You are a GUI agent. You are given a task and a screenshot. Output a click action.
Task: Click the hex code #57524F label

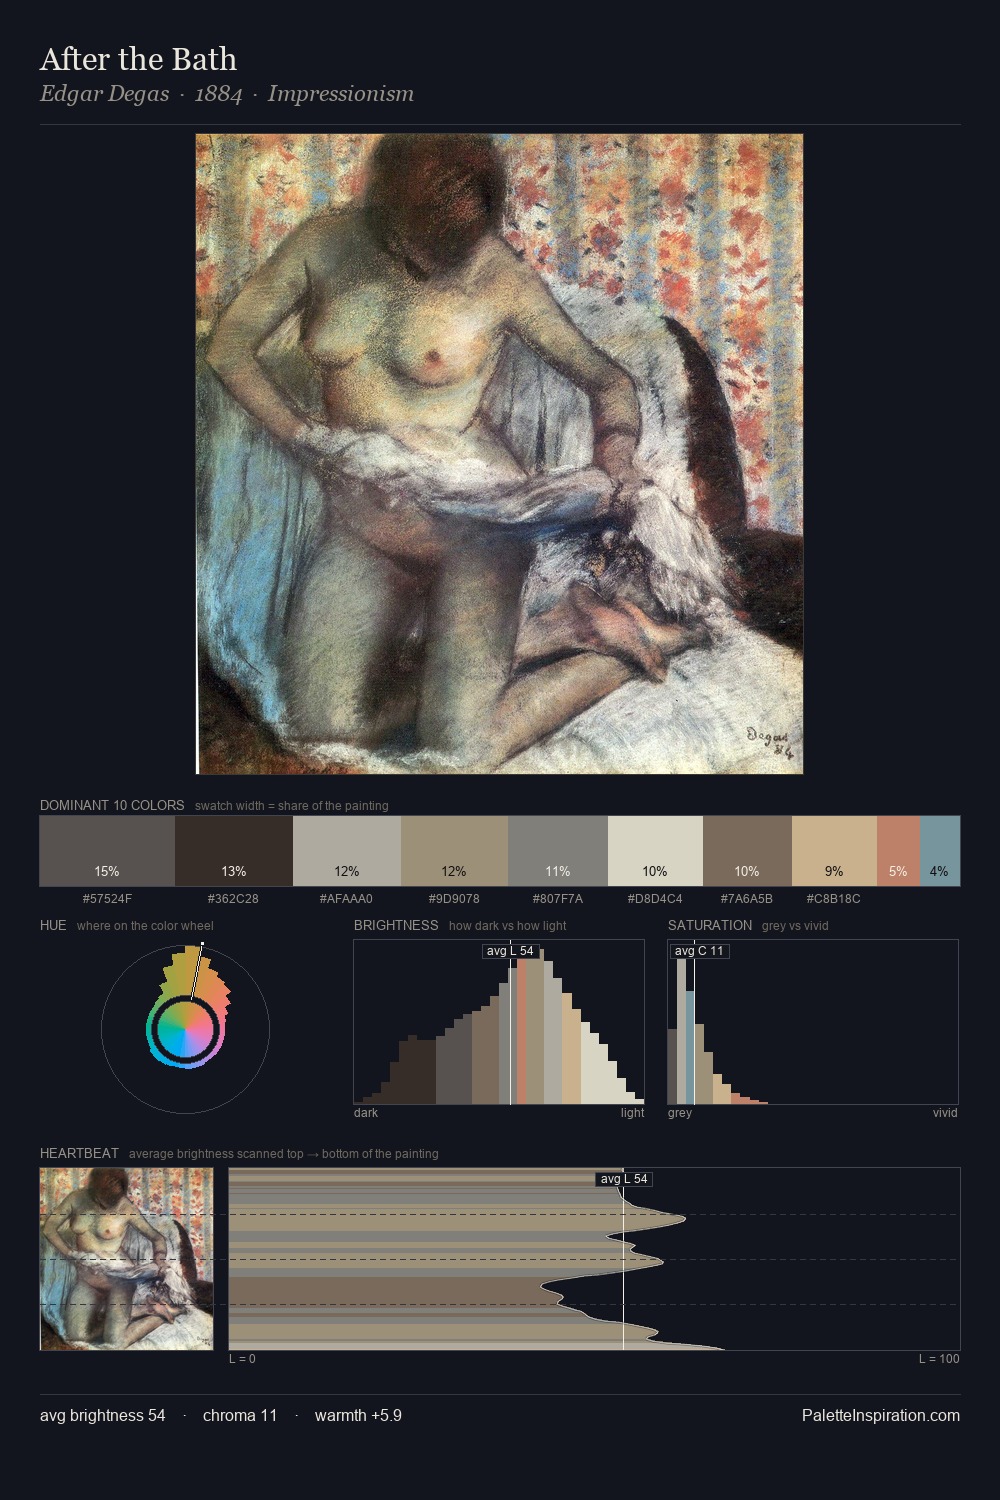click(x=107, y=899)
